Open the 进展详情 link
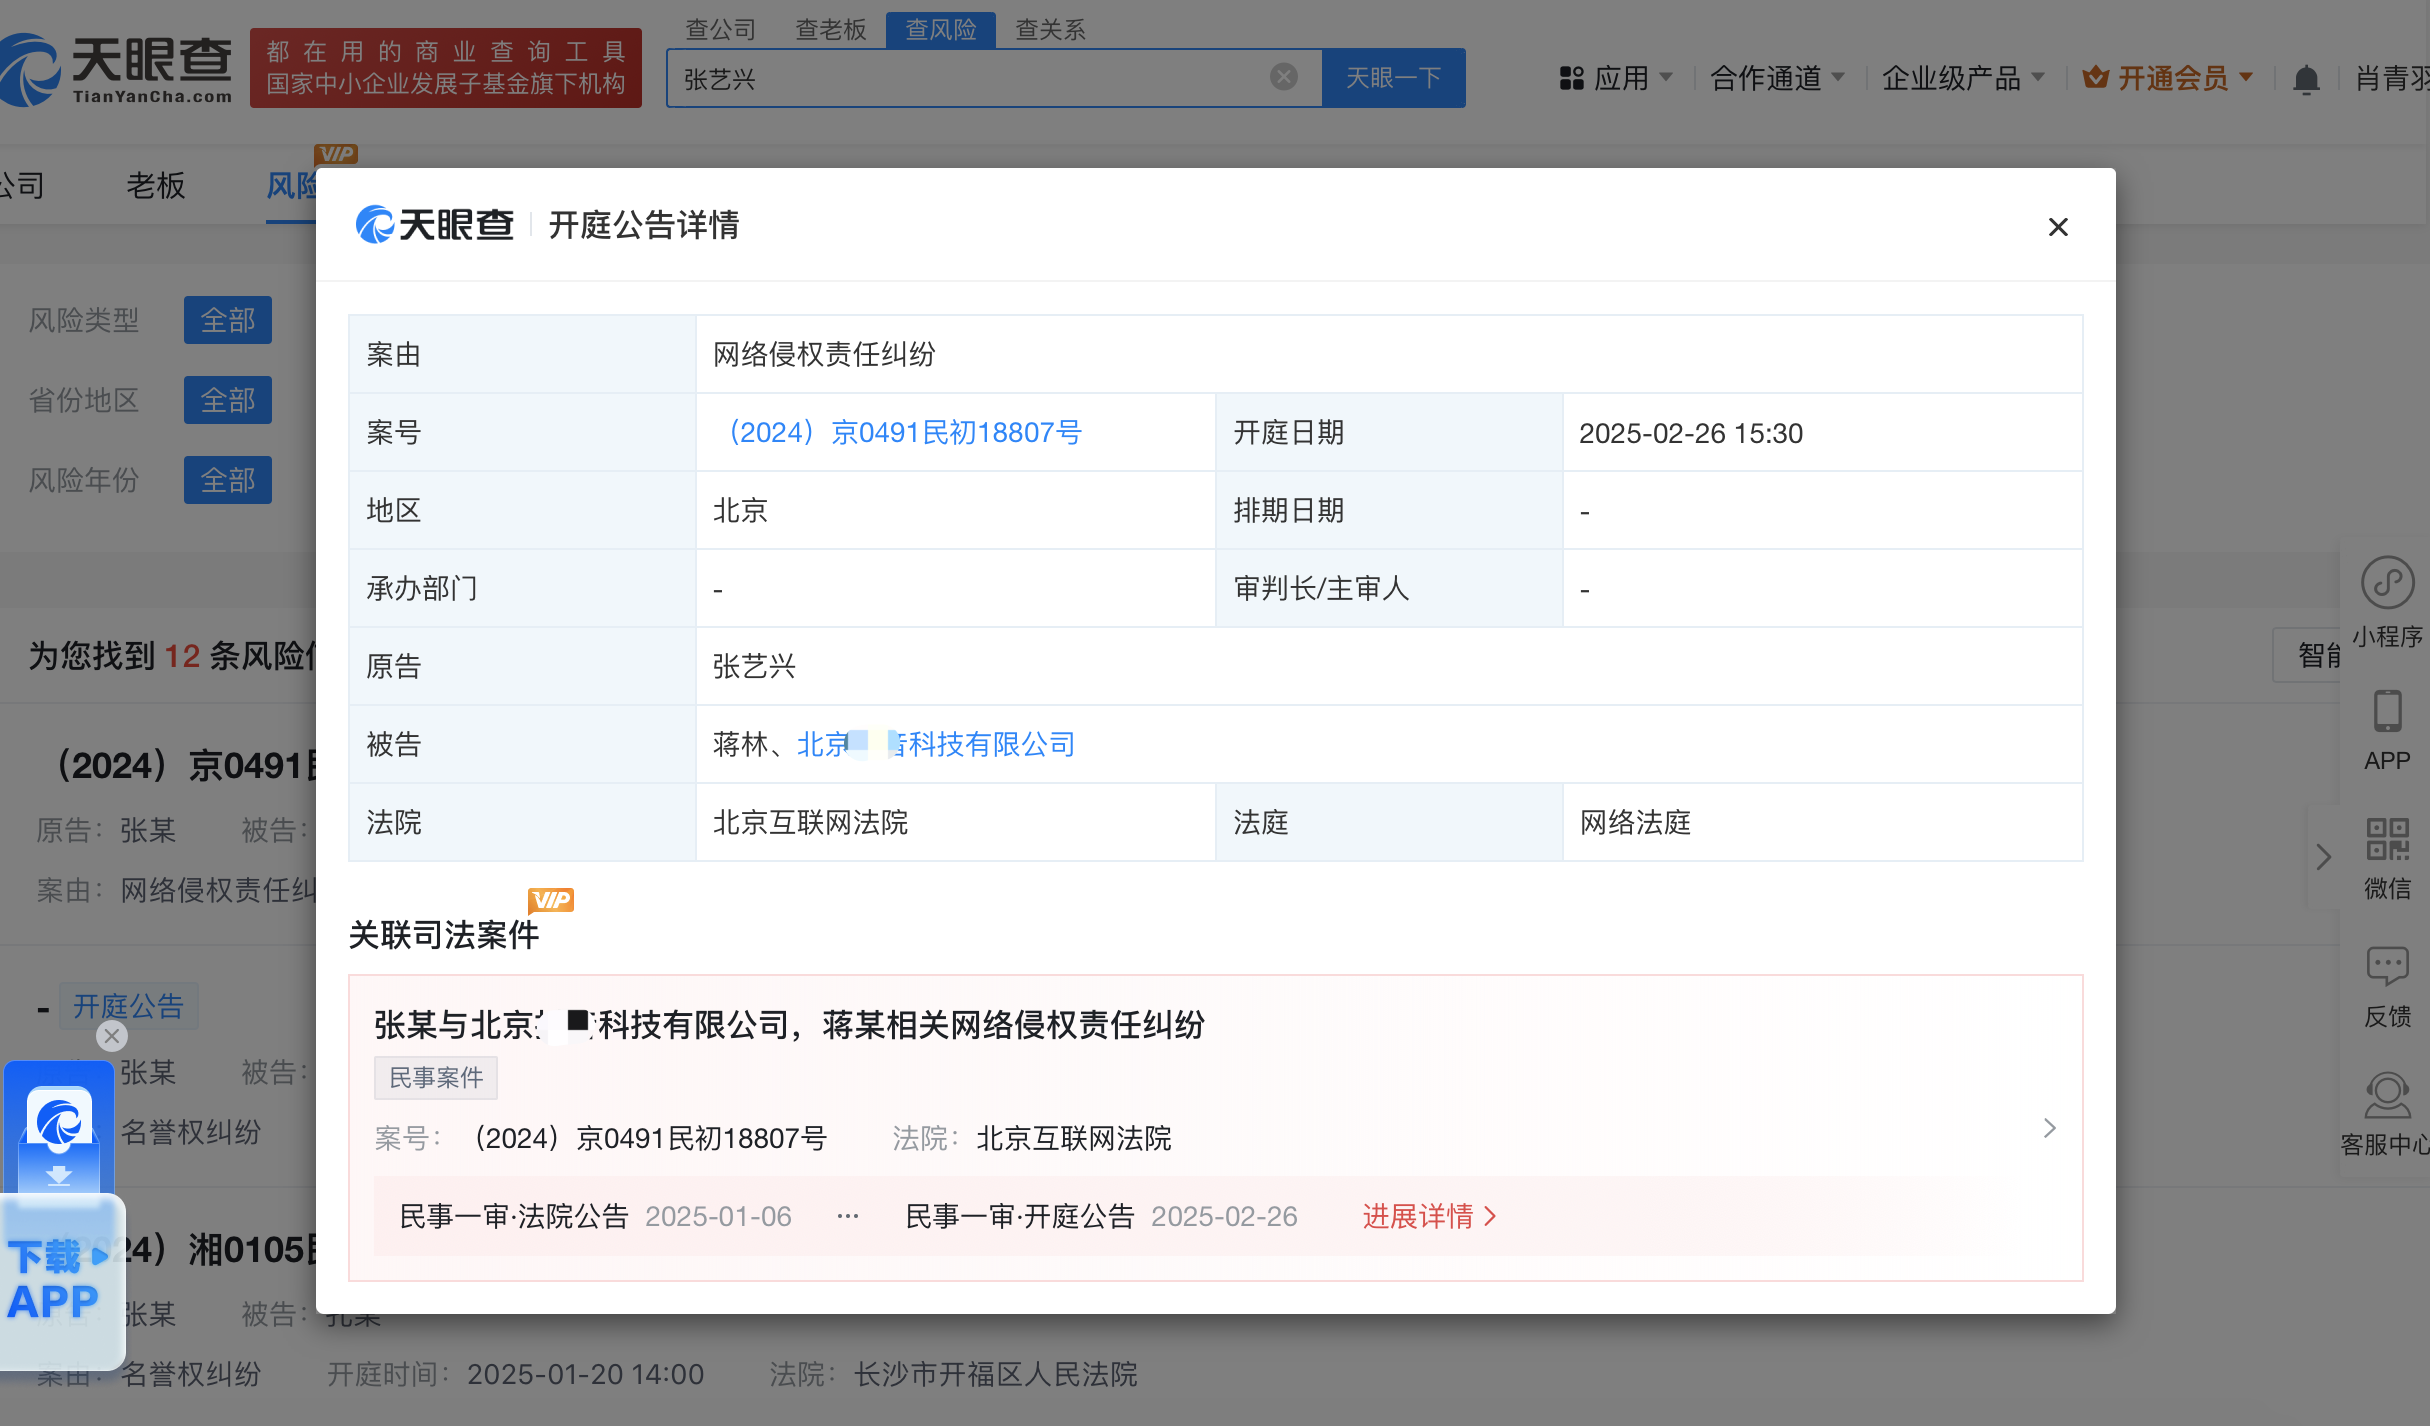2430x1426 pixels. pos(1429,1216)
